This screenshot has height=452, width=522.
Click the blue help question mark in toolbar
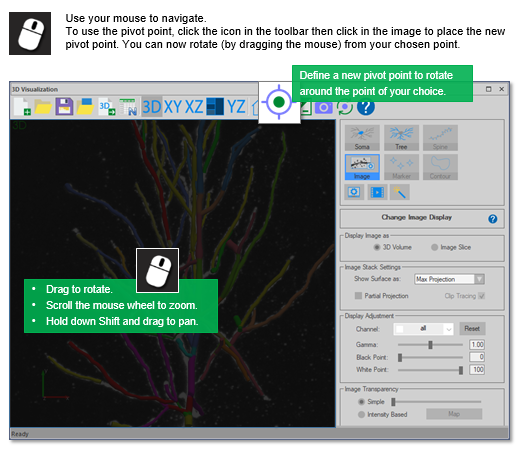(x=366, y=107)
